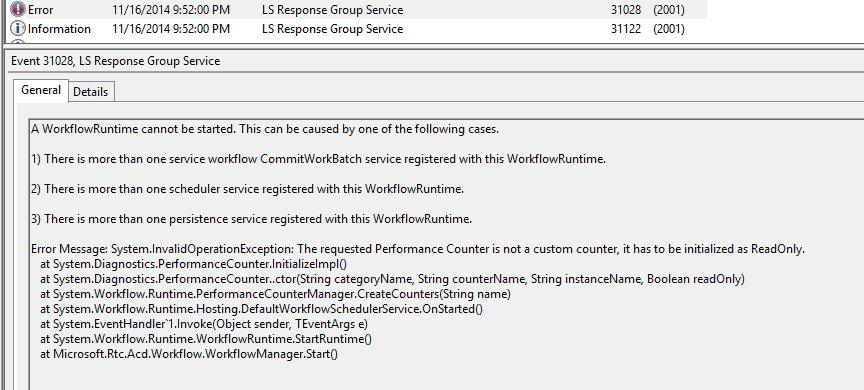This screenshot has height=390, width=864.
Task: Click the Information level label
Action: point(60,29)
